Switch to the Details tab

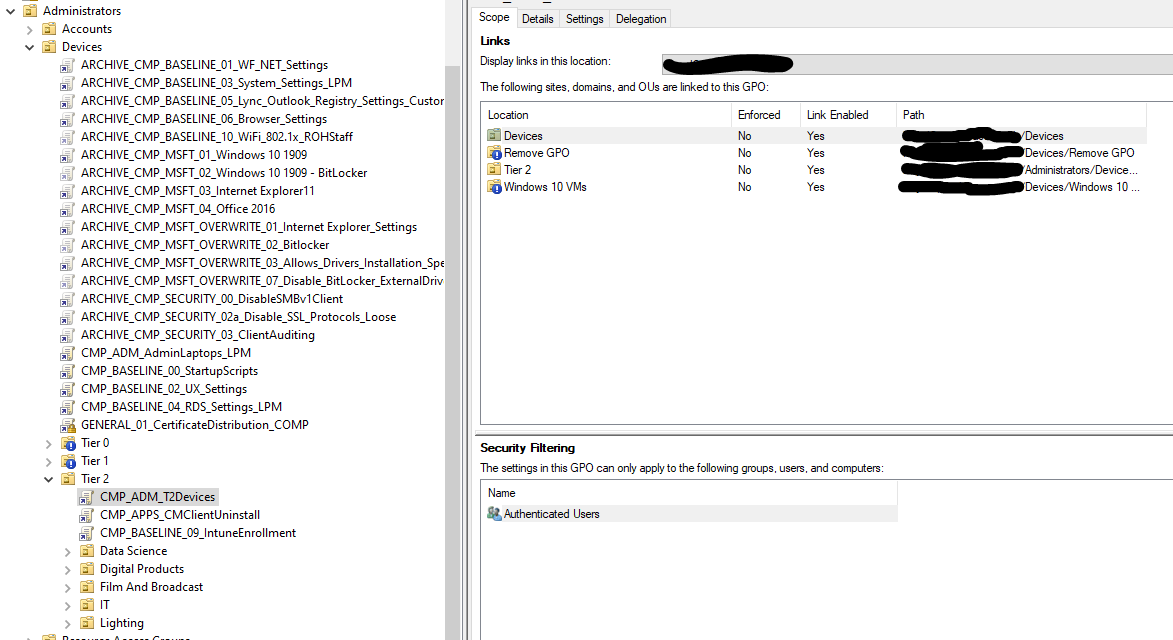pyautogui.click(x=537, y=19)
